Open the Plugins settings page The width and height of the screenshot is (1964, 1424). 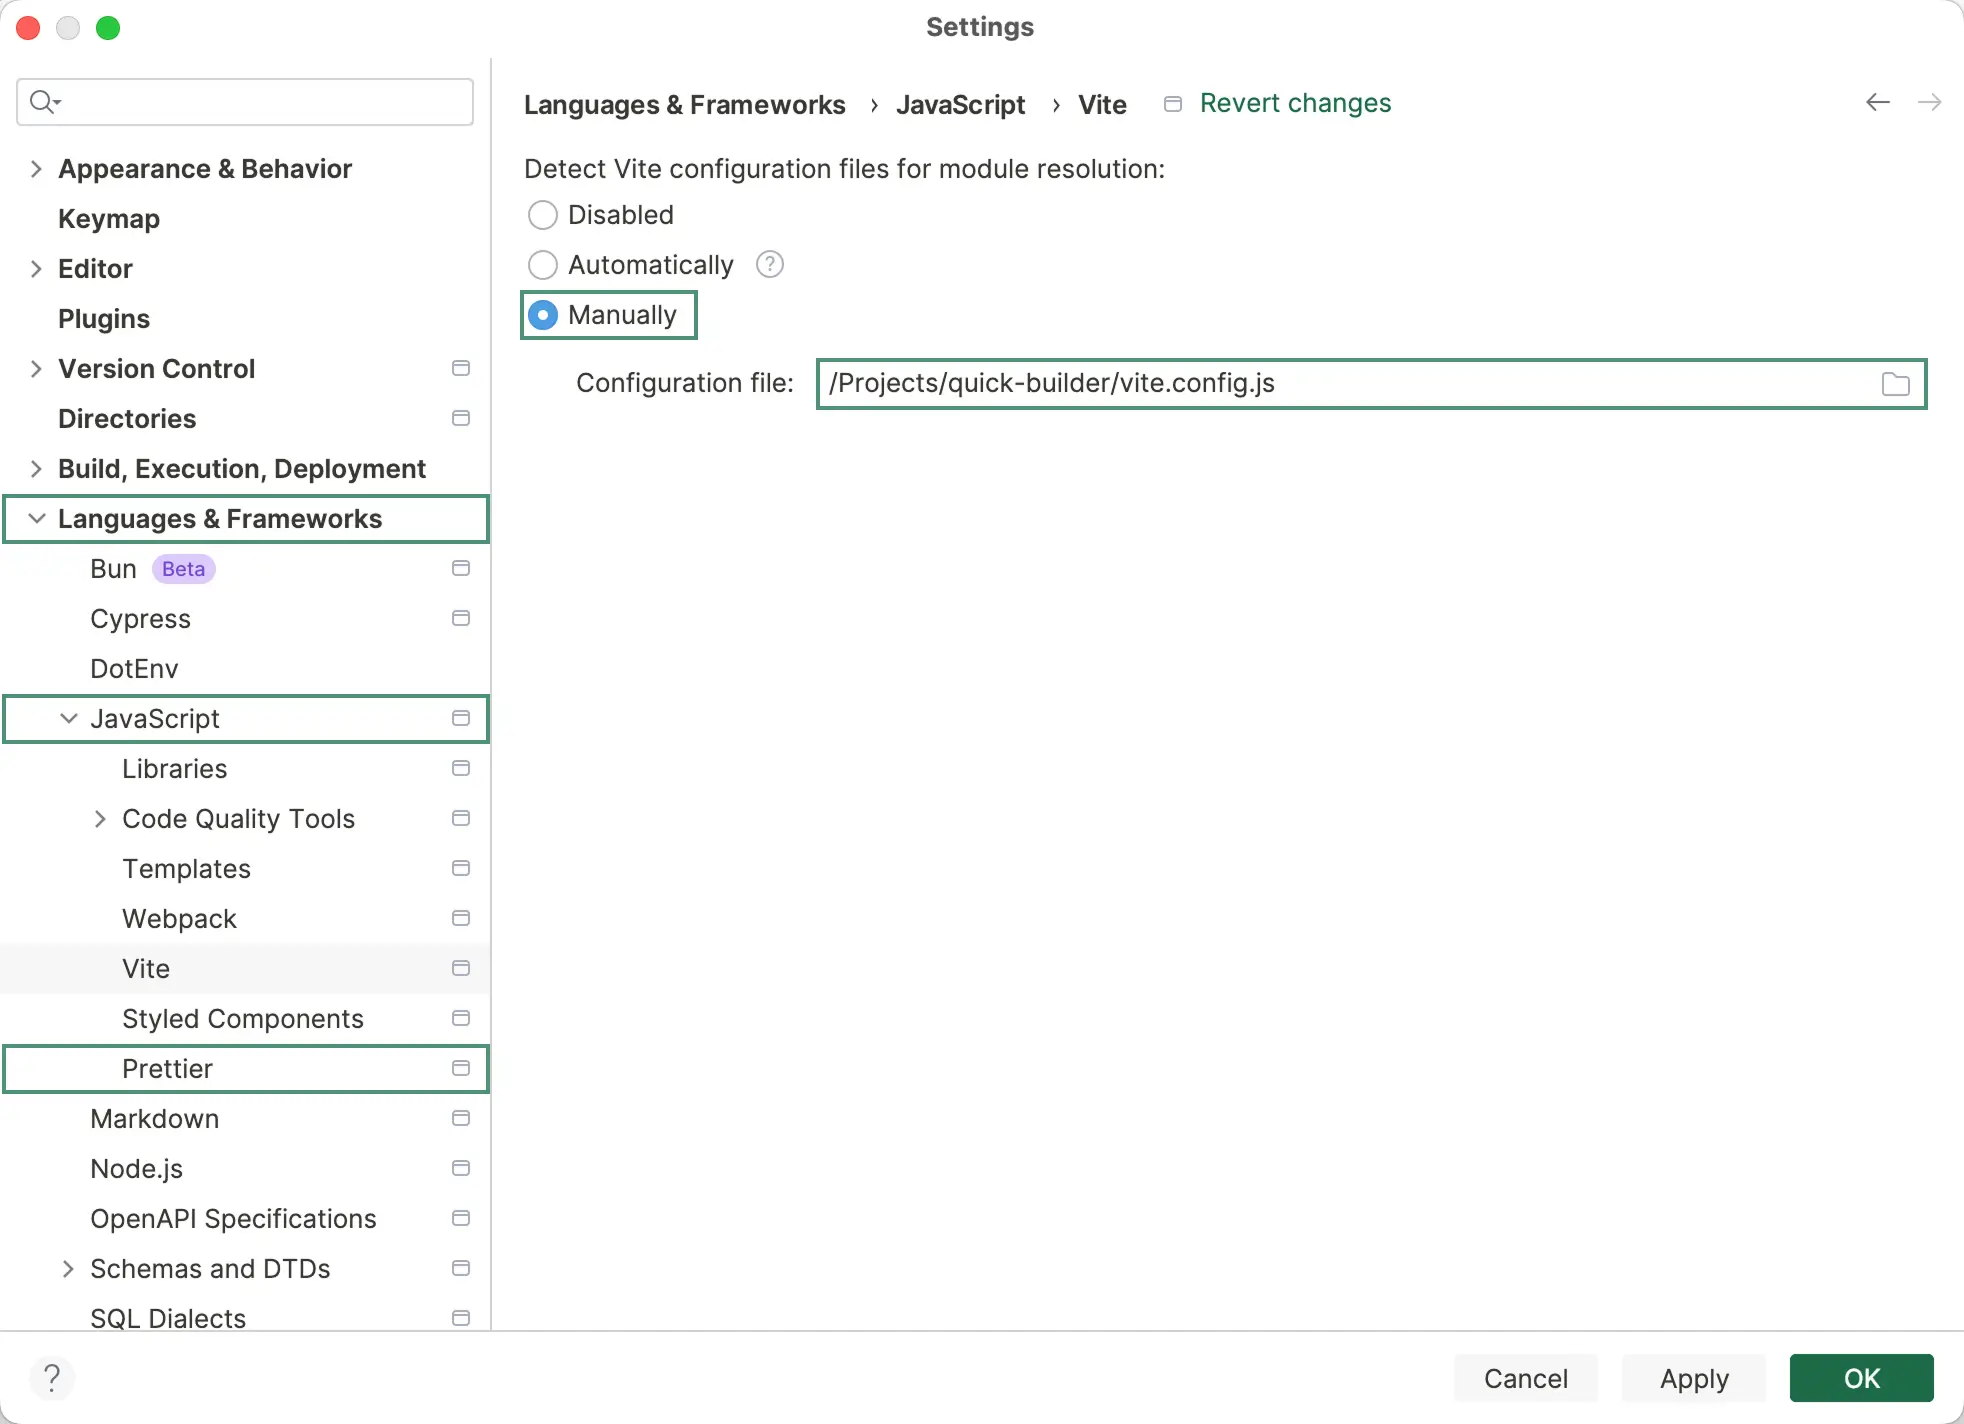click(x=104, y=319)
